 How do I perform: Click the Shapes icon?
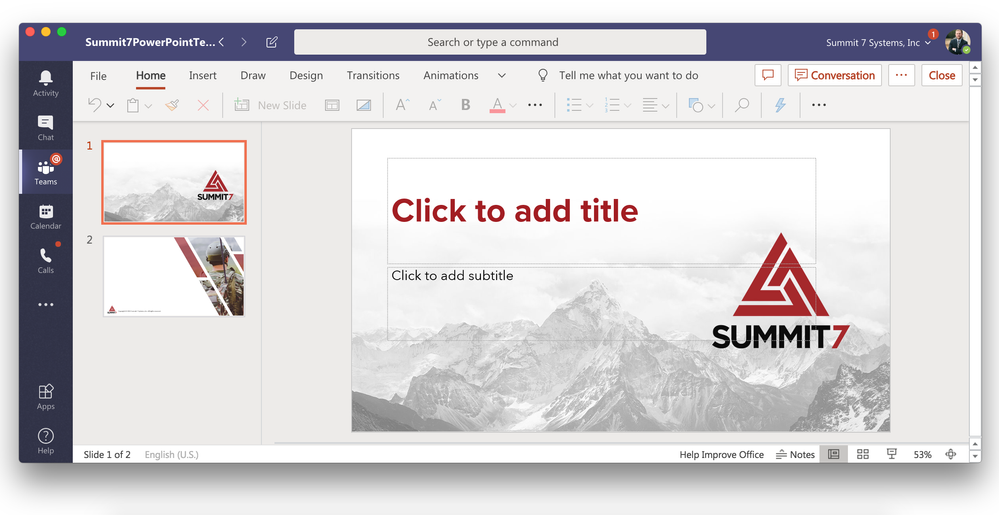696,105
